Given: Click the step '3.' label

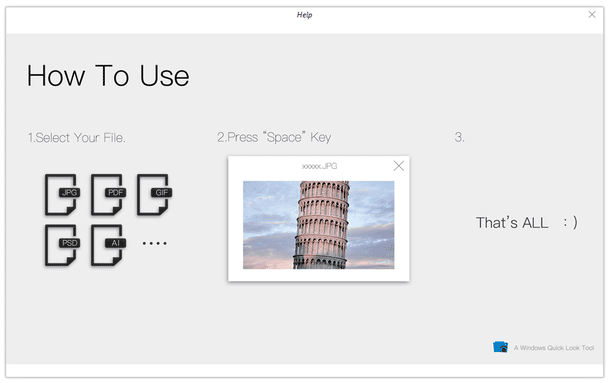Looking at the screenshot, I should (x=459, y=137).
